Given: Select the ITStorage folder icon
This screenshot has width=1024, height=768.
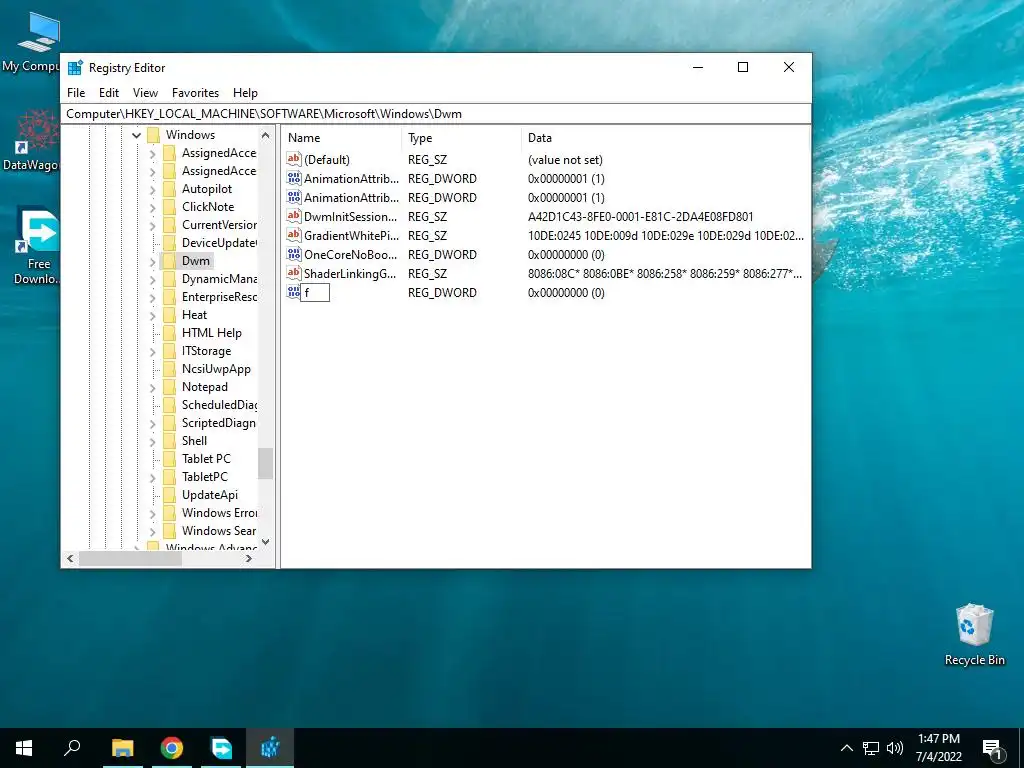Looking at the screenshot, I should (169, 351).
